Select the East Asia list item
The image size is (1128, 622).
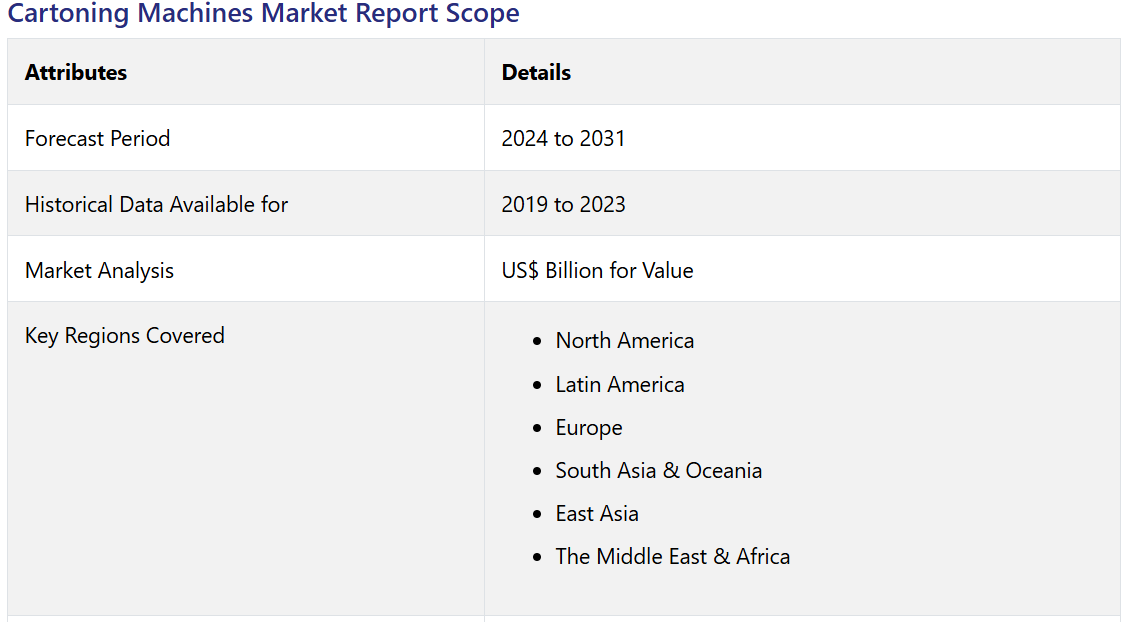click(x=597, y=514)
